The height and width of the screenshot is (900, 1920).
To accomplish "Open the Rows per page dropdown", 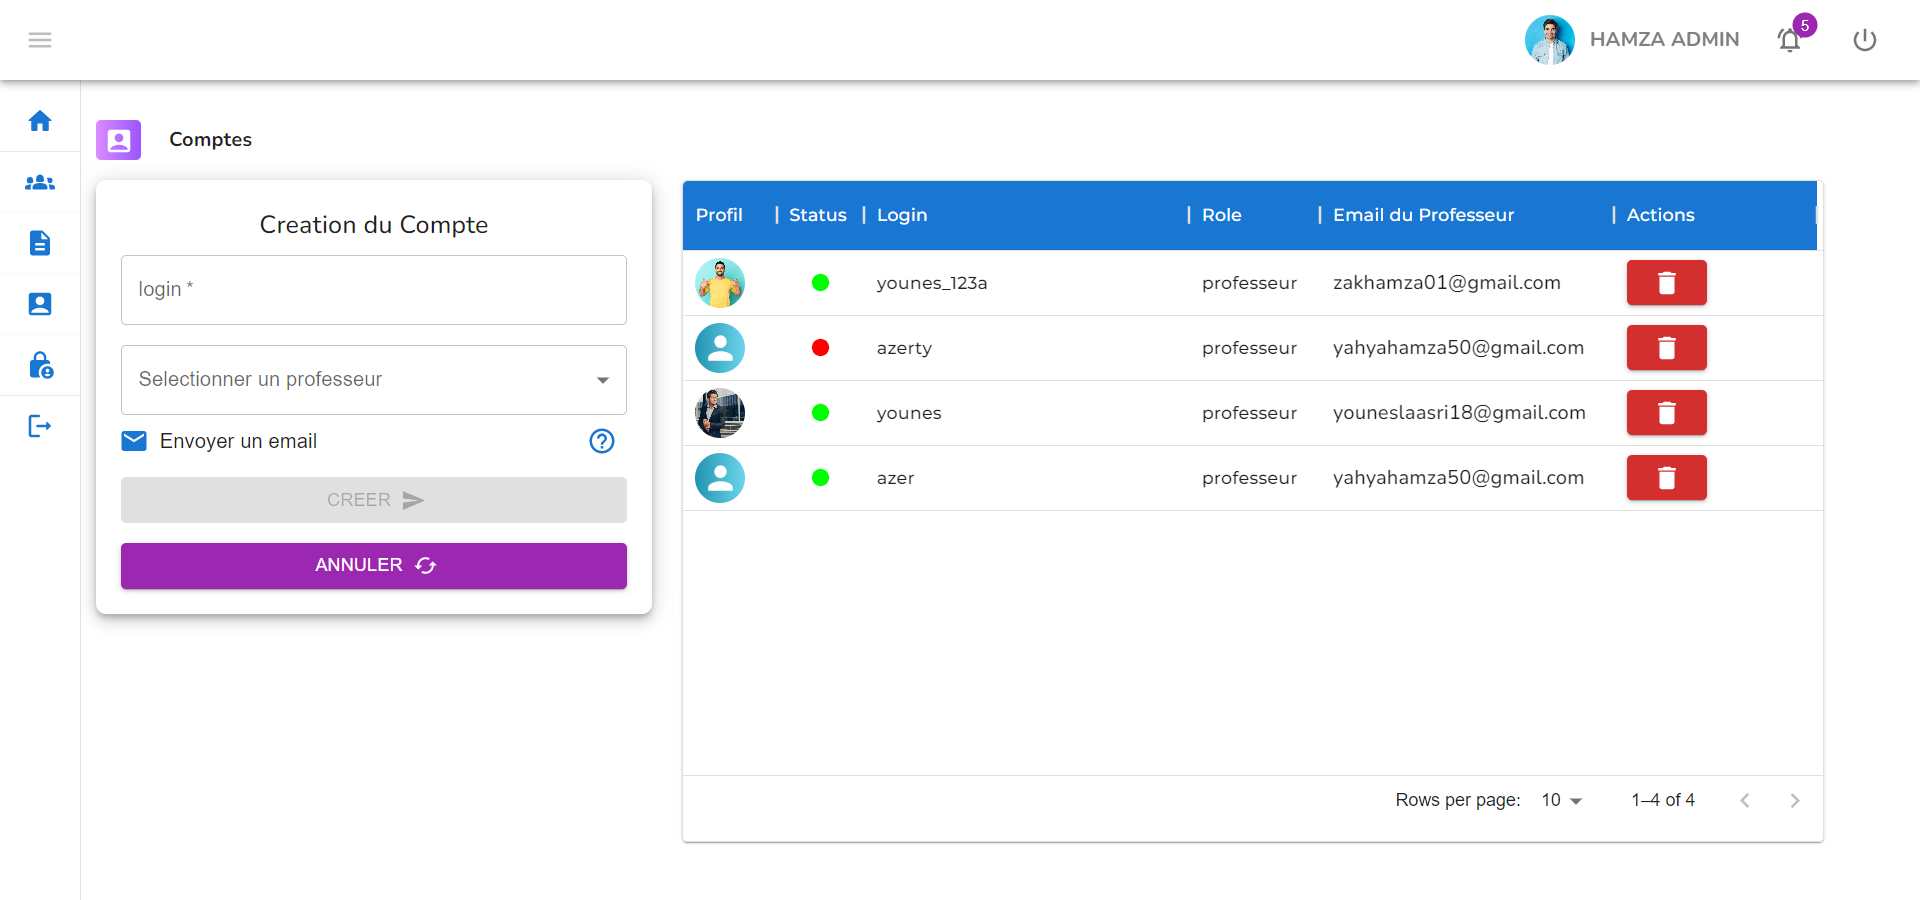I will (x=1561, y=800).
